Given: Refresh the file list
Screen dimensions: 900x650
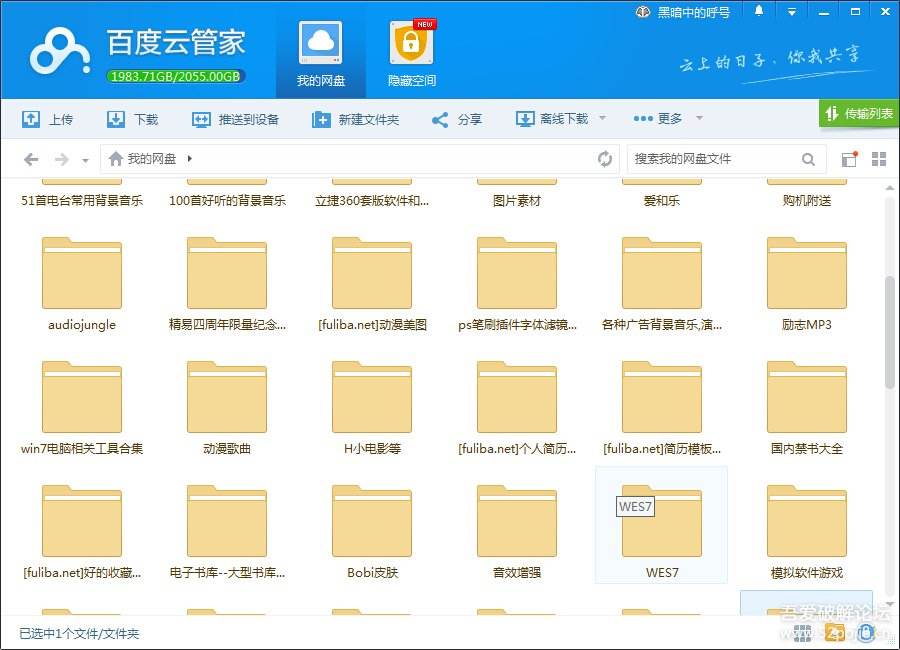Looking at the screenshot, I should (x=604, y=159).
